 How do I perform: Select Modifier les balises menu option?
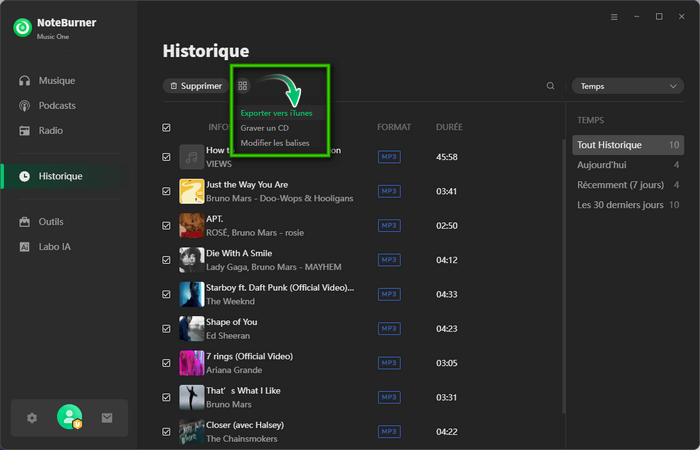click(275, 143)
